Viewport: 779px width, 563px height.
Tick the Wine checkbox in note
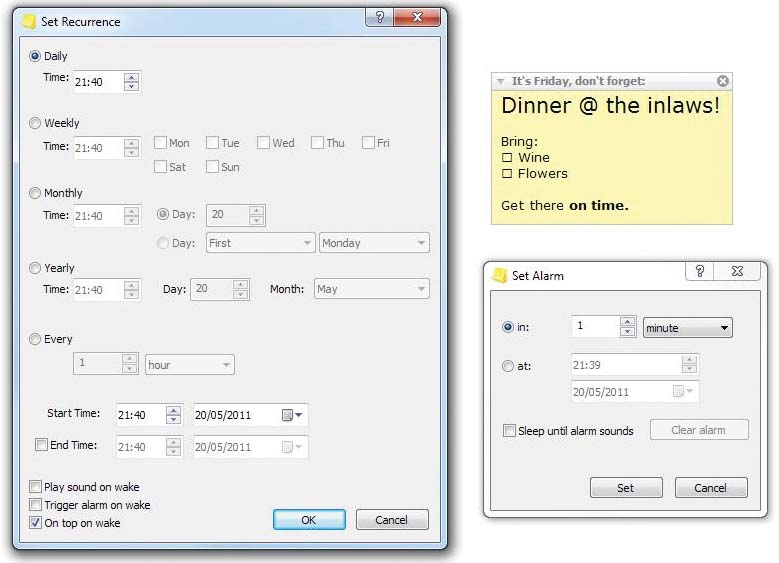[507, 158]
